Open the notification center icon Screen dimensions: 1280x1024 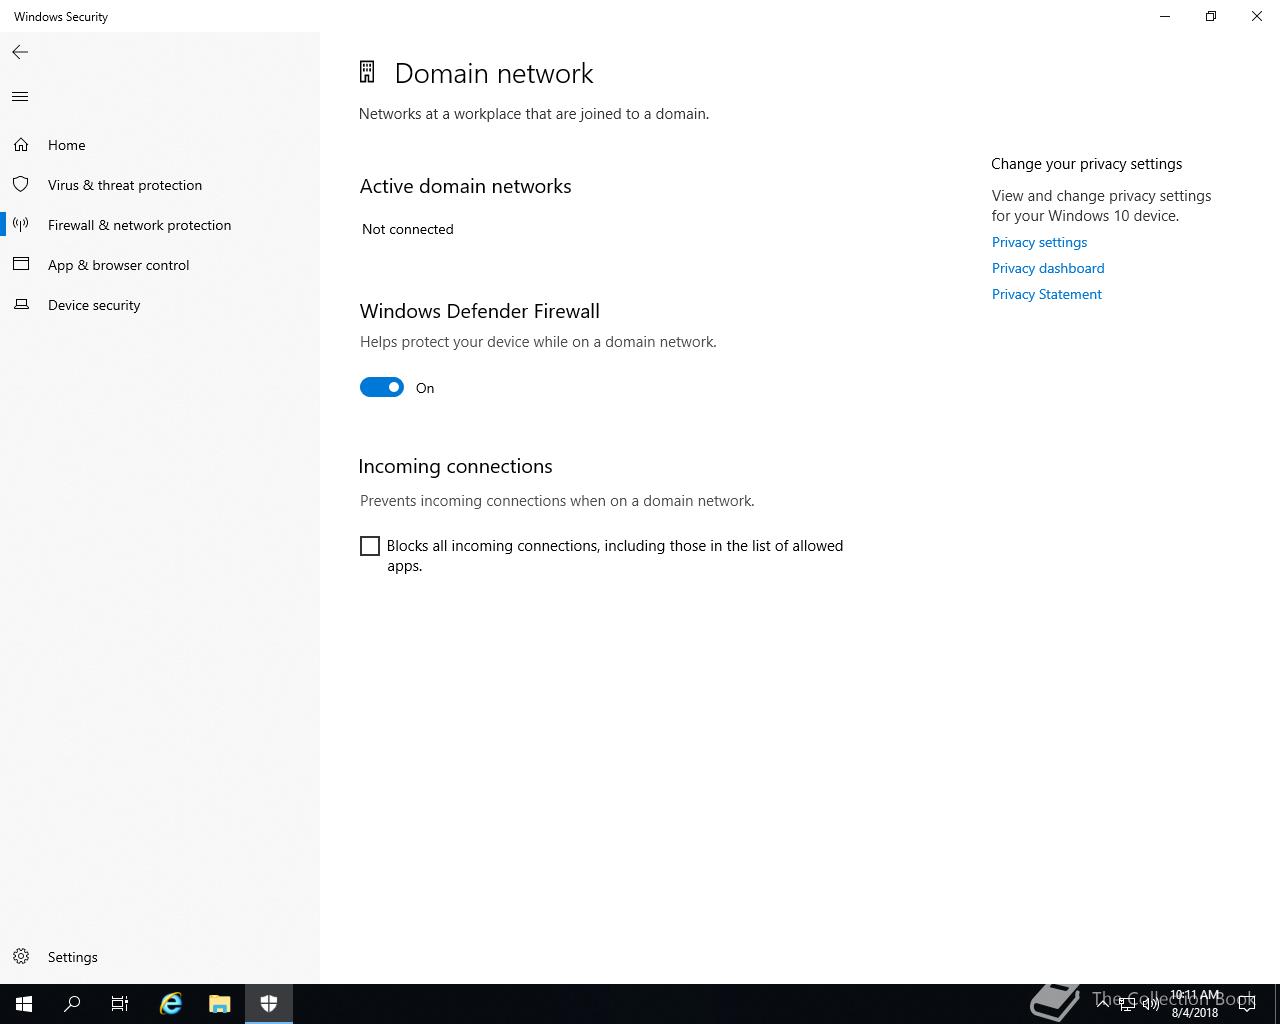coord(1247,1004)
